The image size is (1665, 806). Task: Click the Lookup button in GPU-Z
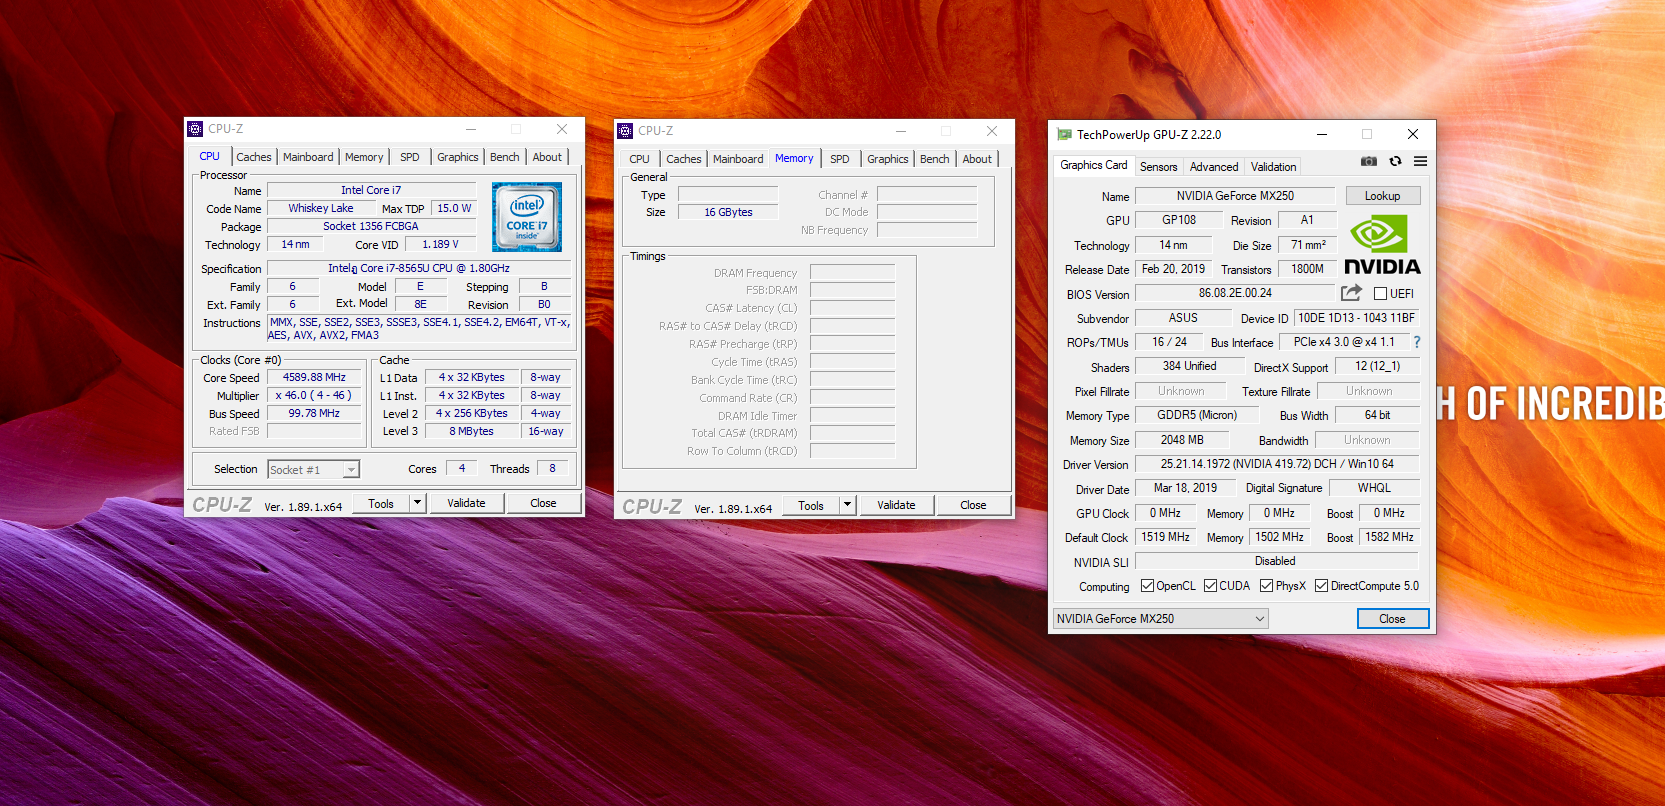coord(1383,196)
